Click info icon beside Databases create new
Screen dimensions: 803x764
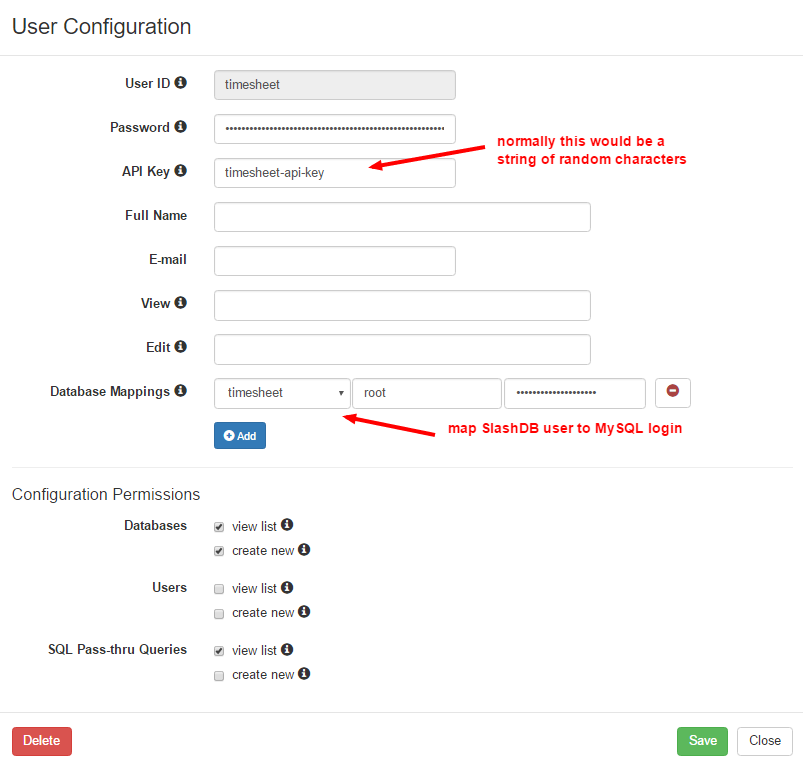click(304, 549)
